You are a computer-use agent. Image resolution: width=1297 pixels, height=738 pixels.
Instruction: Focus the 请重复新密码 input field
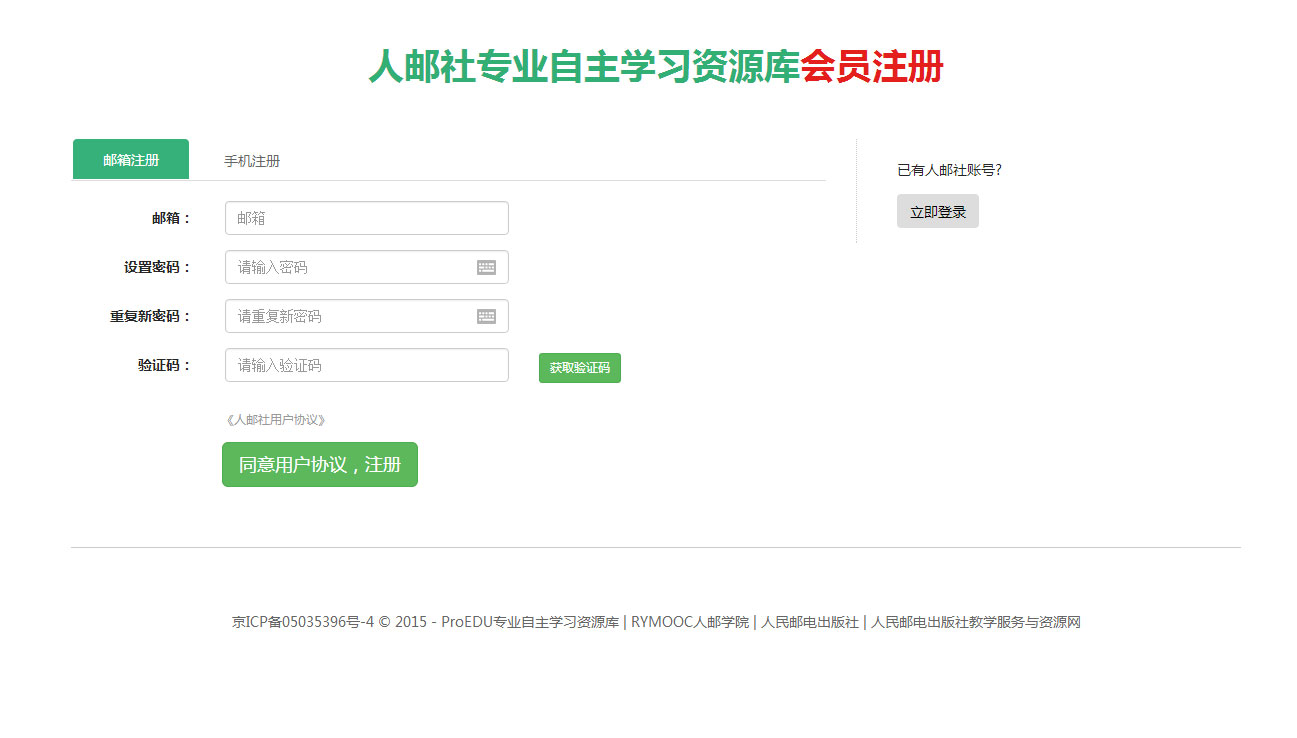tap(350, 316)
